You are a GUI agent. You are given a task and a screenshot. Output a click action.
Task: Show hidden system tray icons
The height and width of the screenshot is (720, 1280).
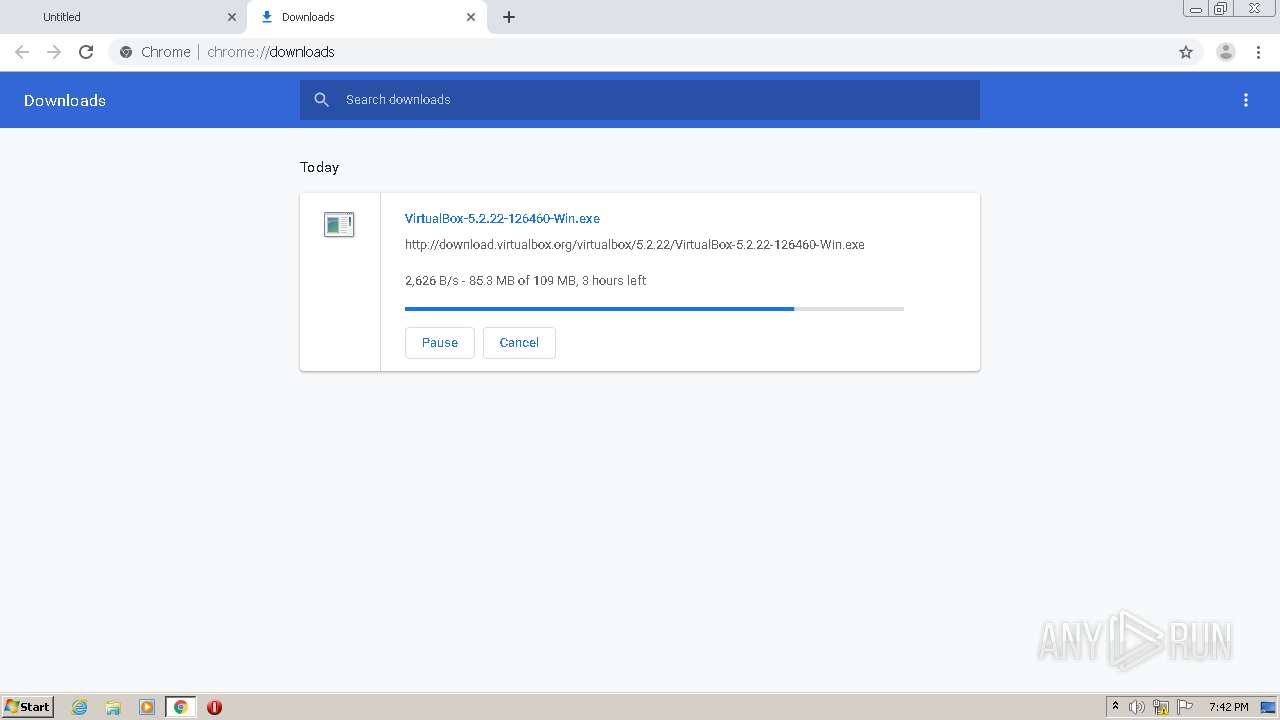tap(1116, 707)
